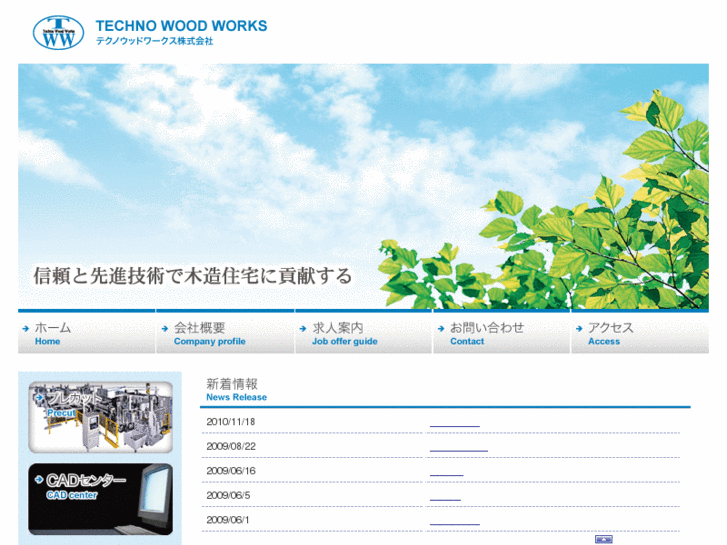Click the TECHNO WOOD WORKS header title
The height and width of the screenshot is (545, 727).
tap(181, 26)
